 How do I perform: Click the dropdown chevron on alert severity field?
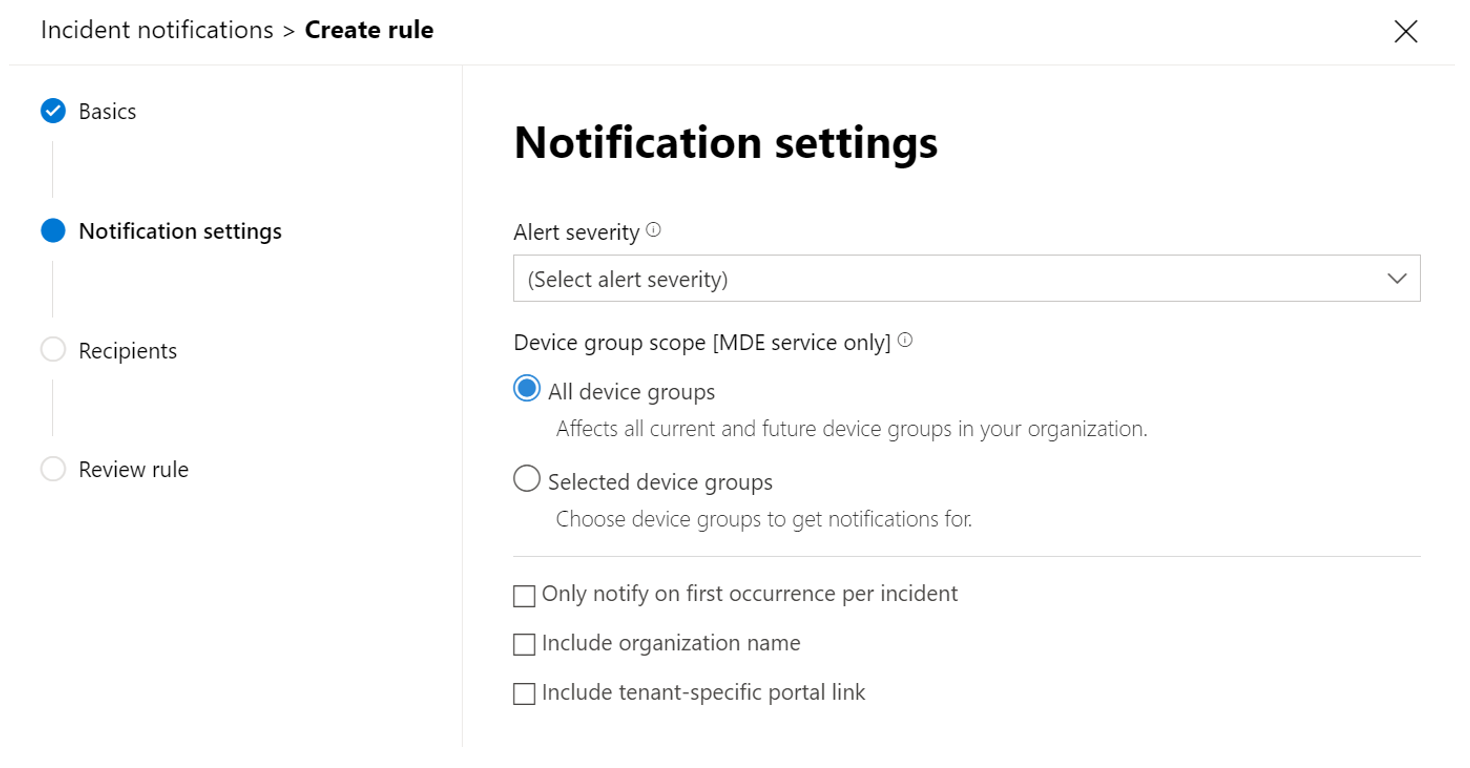pos(1396,278)
